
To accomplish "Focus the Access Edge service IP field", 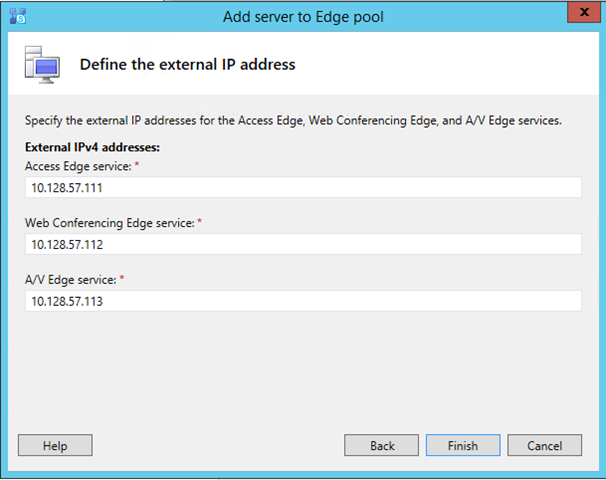I will tap(303, 187).
